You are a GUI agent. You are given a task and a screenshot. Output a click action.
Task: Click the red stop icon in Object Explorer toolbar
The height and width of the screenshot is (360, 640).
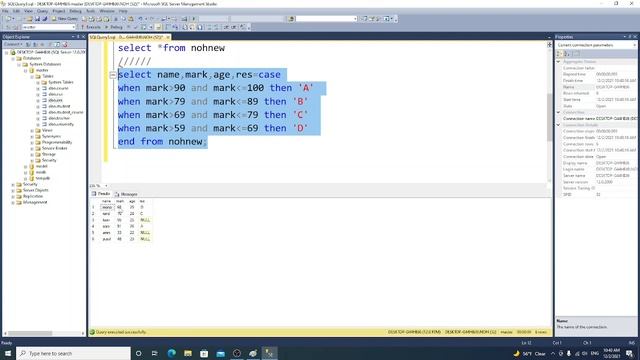[65, 44]
